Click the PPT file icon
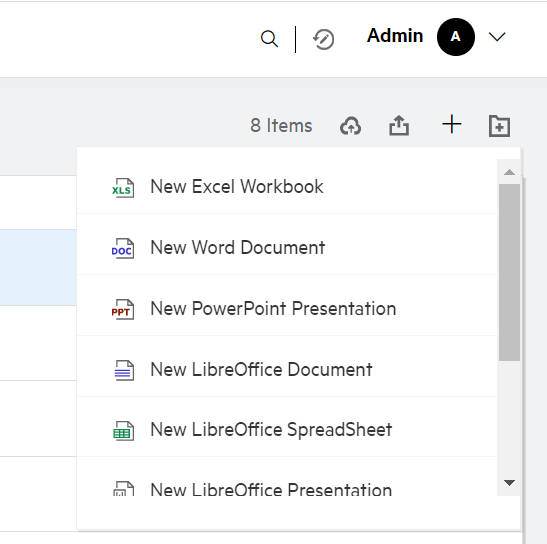This screenshot has width=547, height=544. [x=122, y=310]
